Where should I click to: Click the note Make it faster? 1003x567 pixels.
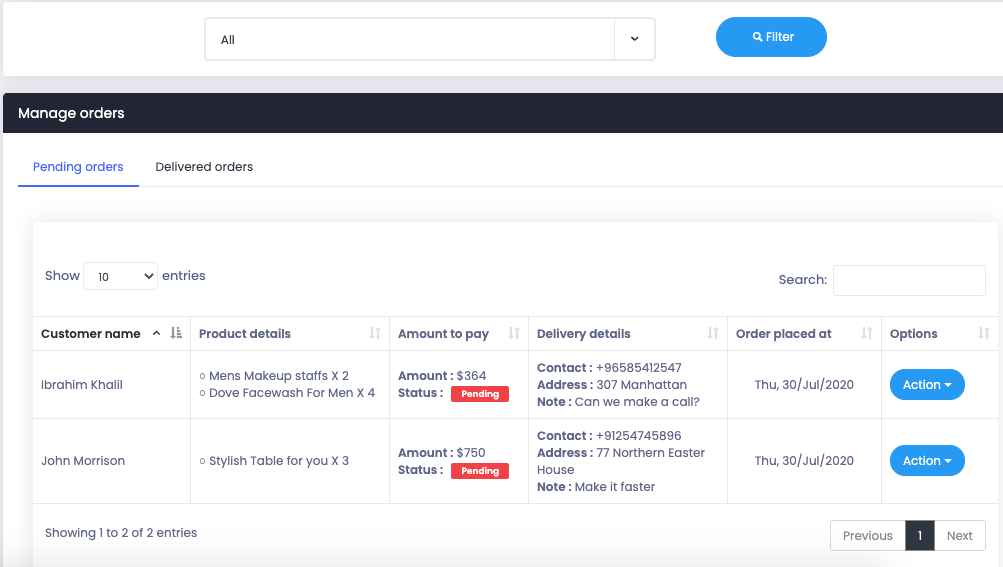coord(615,487)
